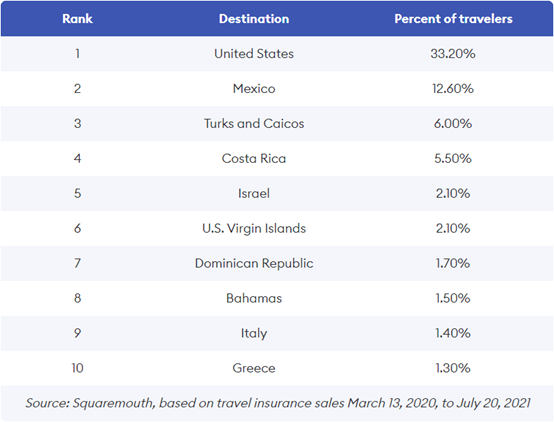This screenshot has height=422, width=554.
Task: Select the Italy destination cell
Action: click(254, 334)
